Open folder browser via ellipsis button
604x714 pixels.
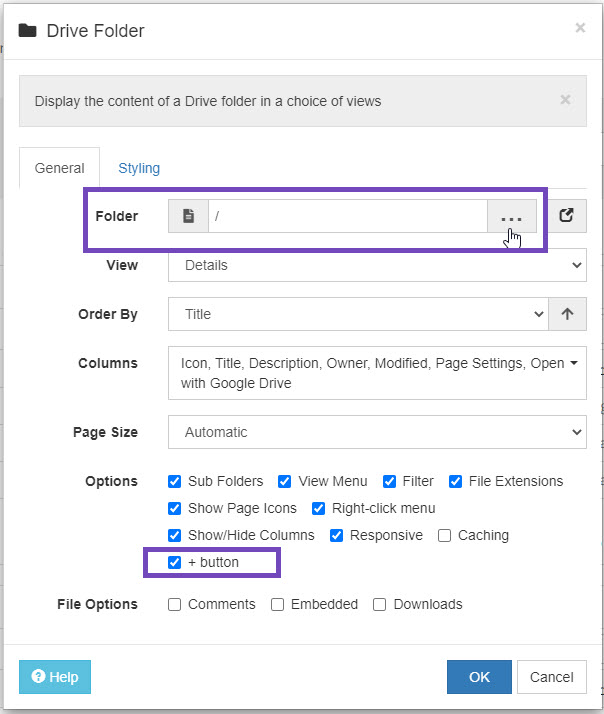(x=512, y=216)
